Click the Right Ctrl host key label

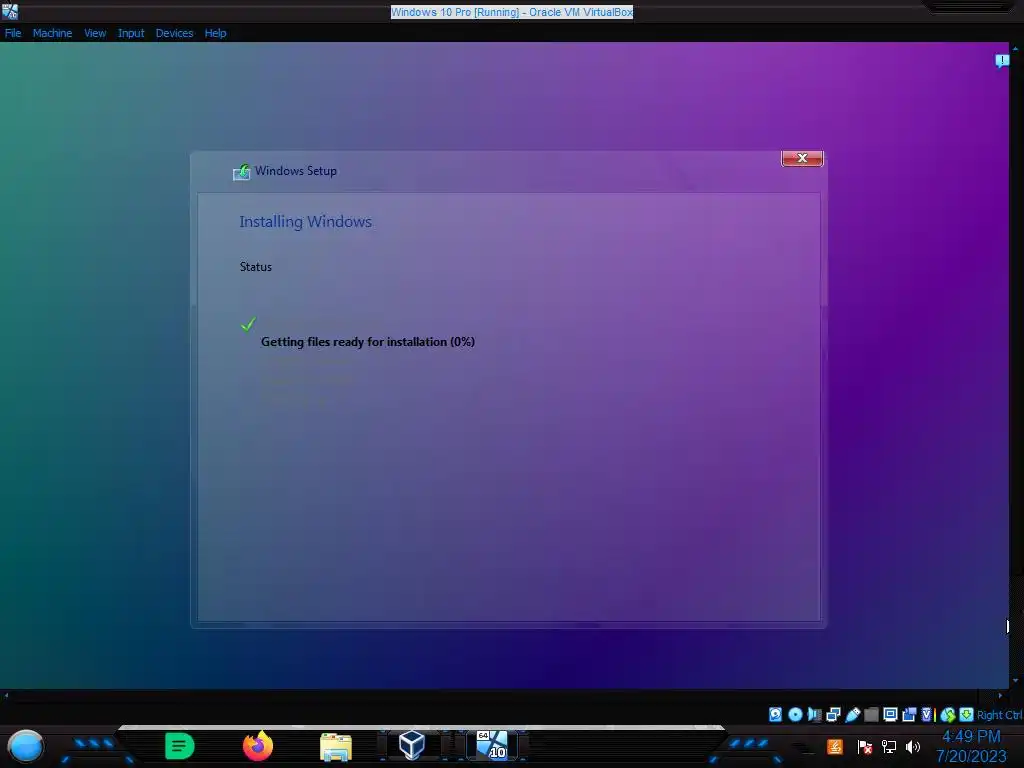1000,715
